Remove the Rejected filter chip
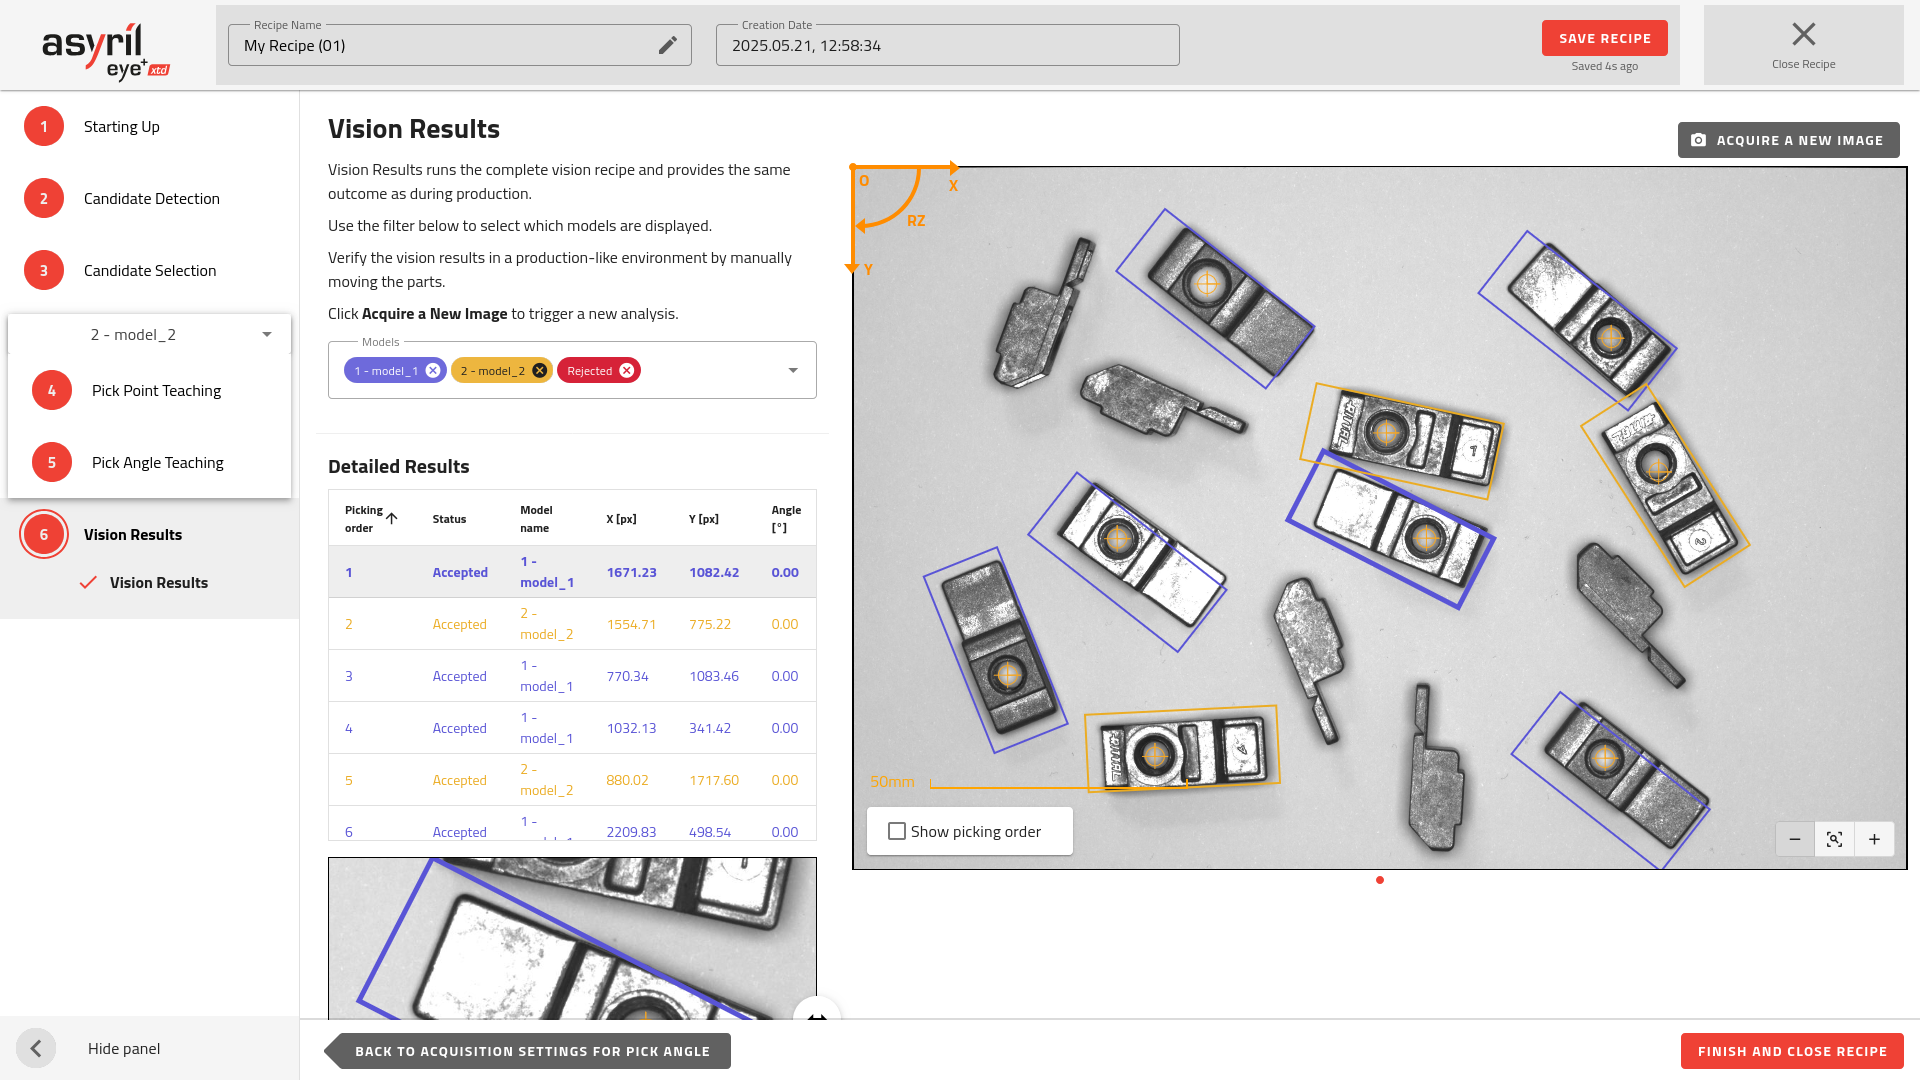 [627, 371]
